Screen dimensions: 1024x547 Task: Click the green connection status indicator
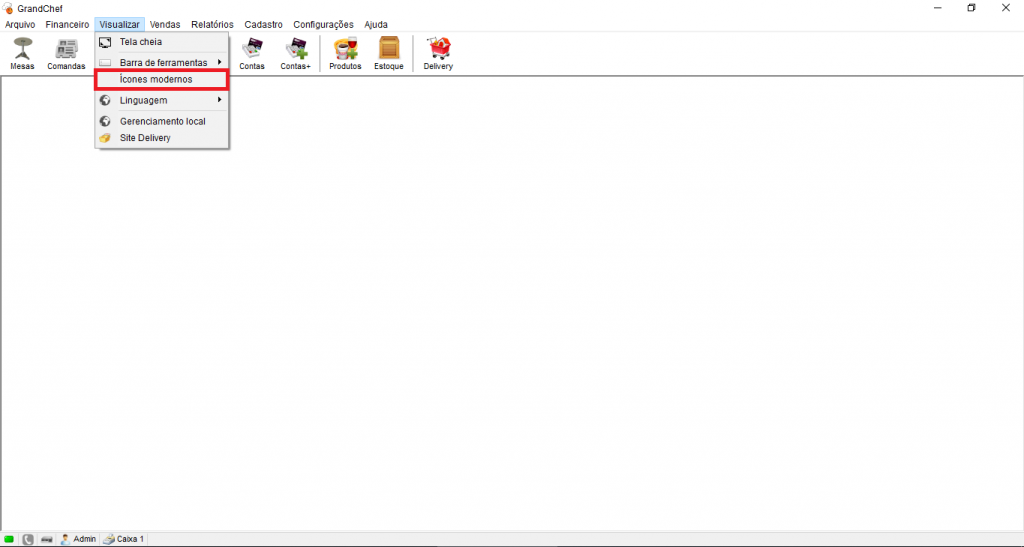(9, 539)
